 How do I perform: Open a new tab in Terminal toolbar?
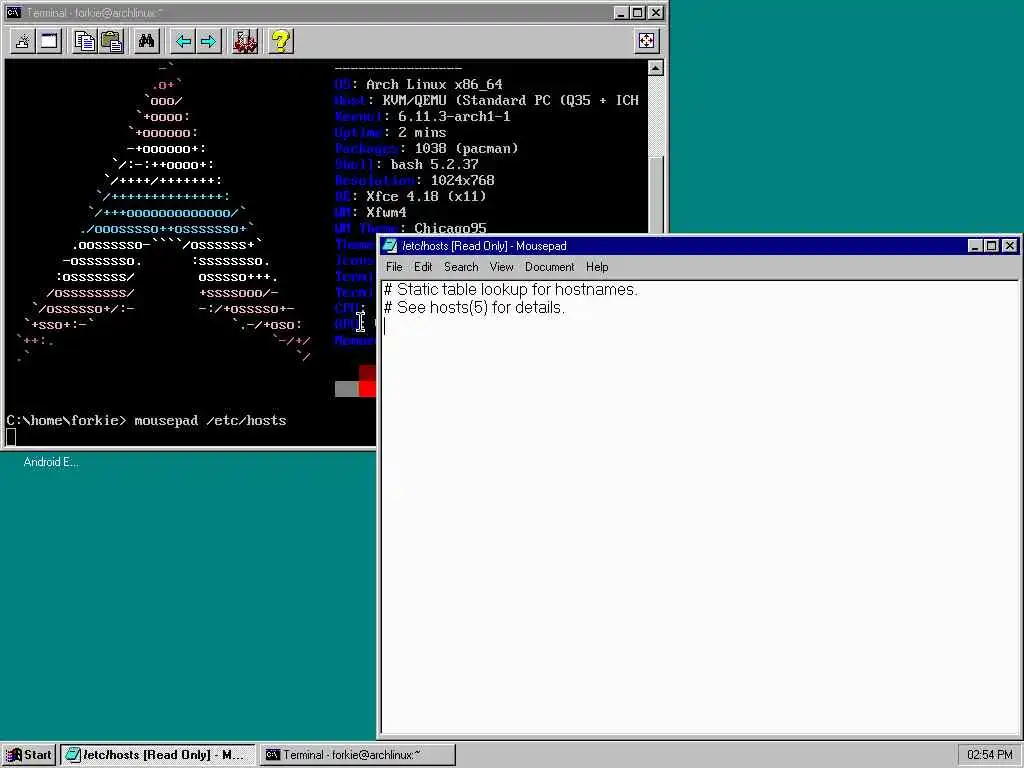(23, 41)
